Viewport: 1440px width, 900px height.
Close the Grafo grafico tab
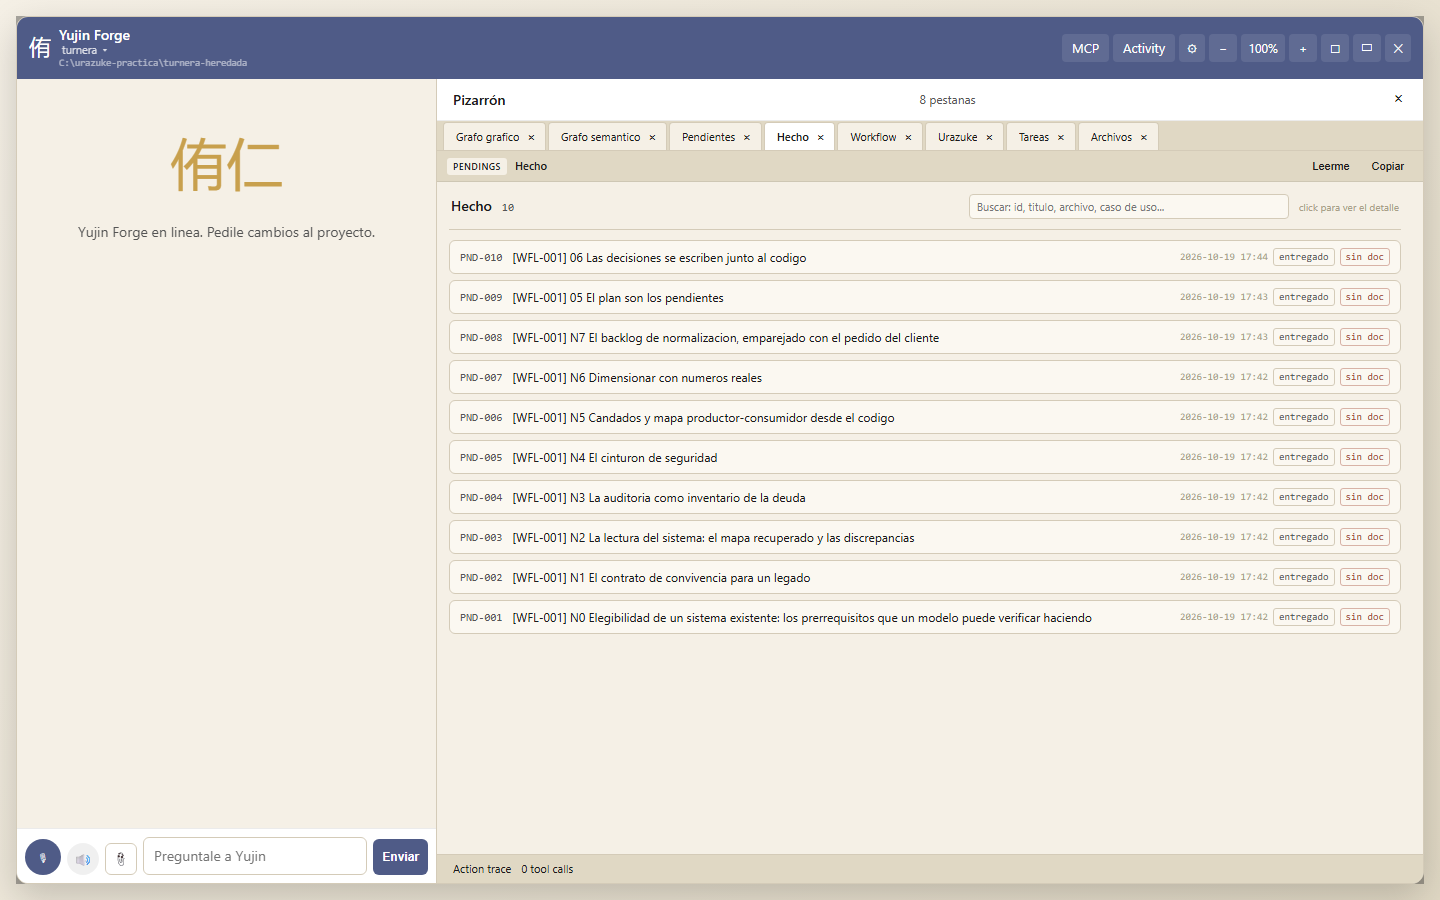531,137
